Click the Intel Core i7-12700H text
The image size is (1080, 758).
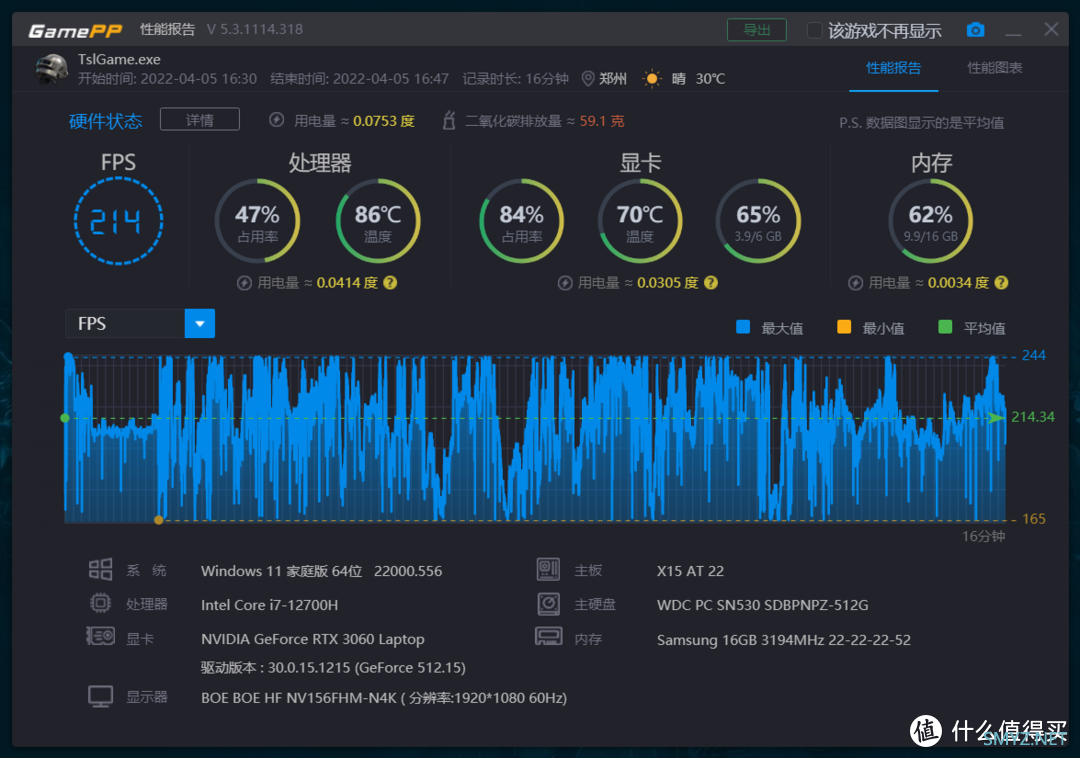coord(269,605)
